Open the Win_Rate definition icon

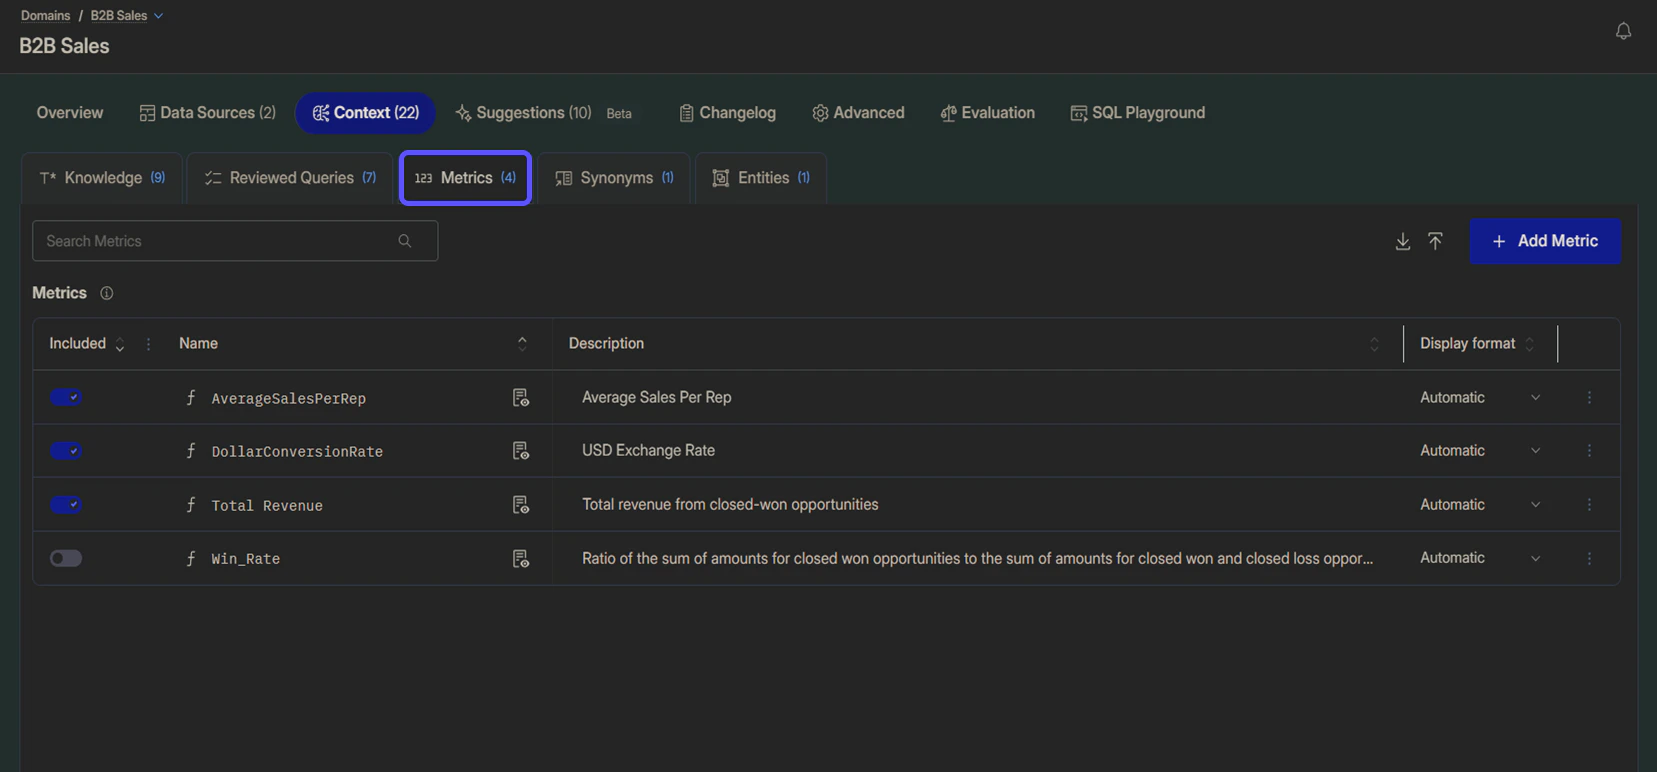pyautogui.click(x=520, y=558)
